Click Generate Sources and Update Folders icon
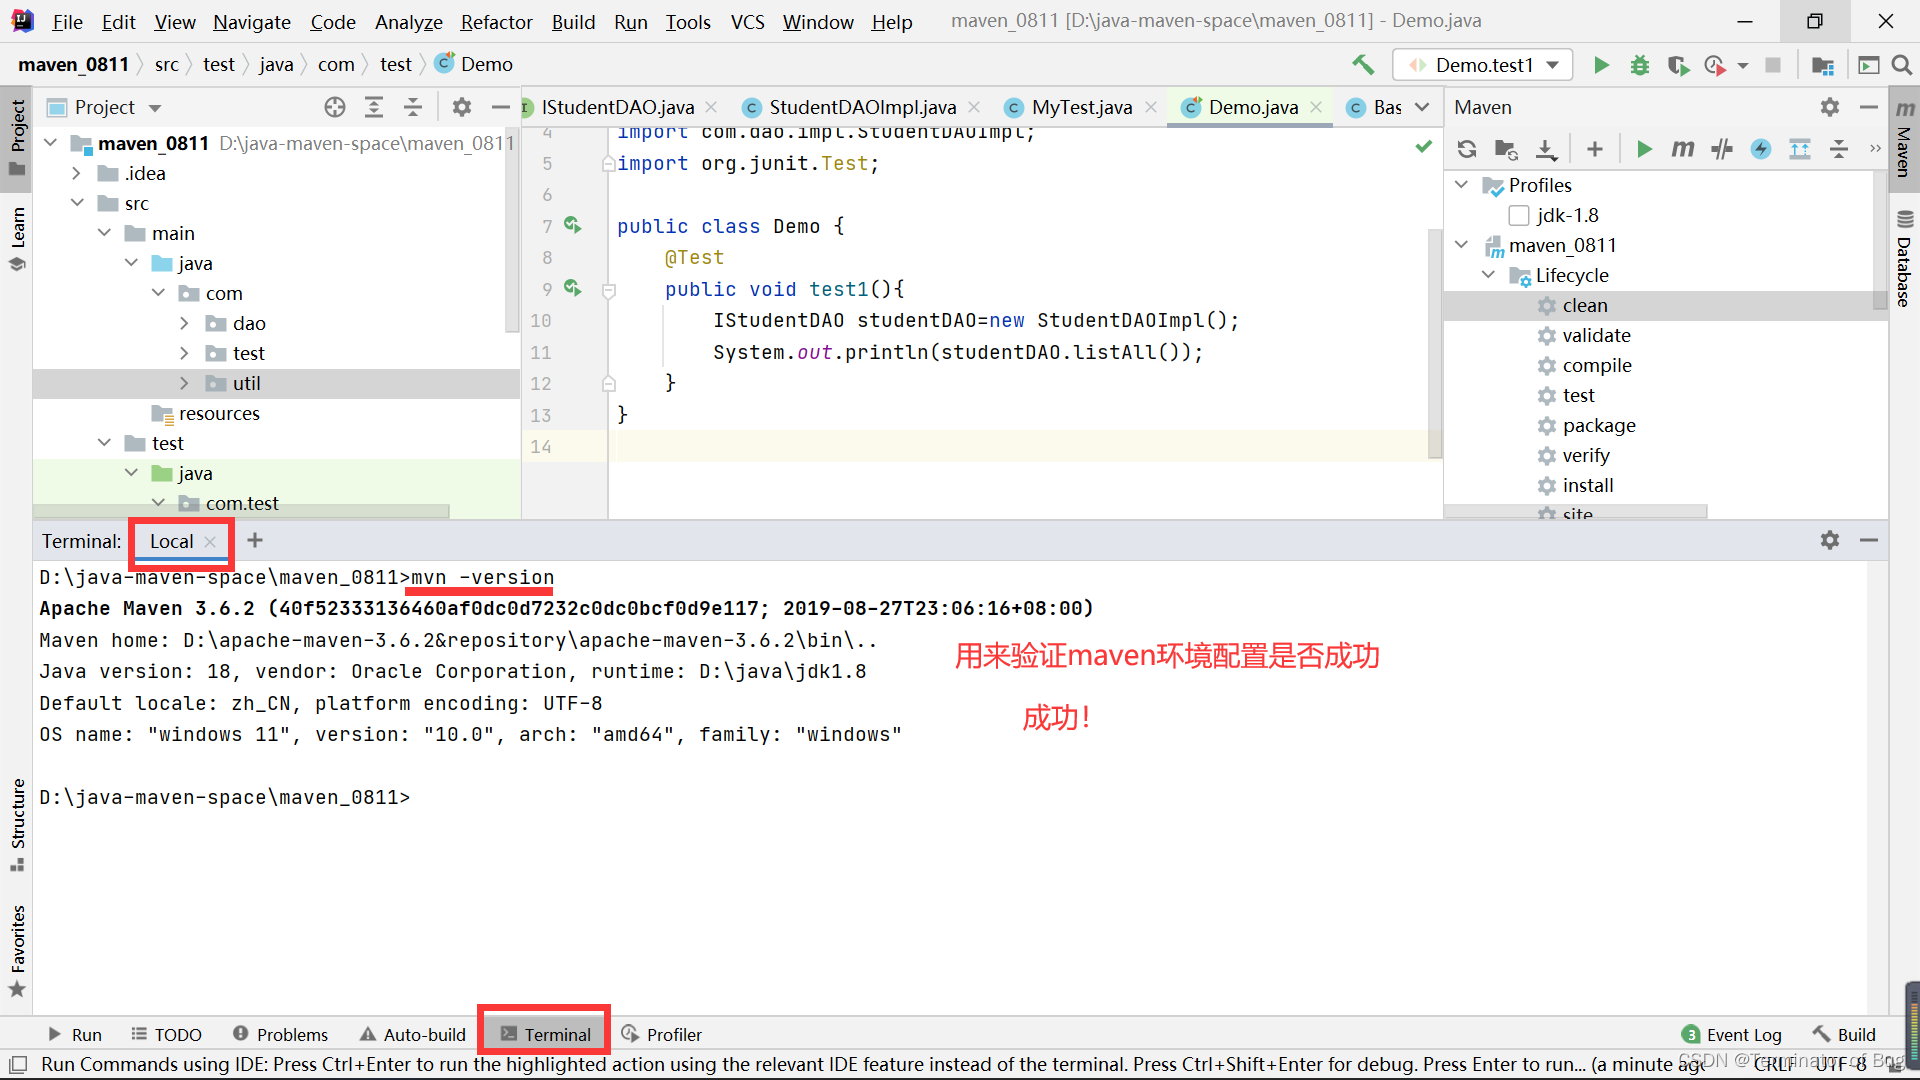The height and width of the screenshot is (1080, 1920). [x=1506, y=149]
